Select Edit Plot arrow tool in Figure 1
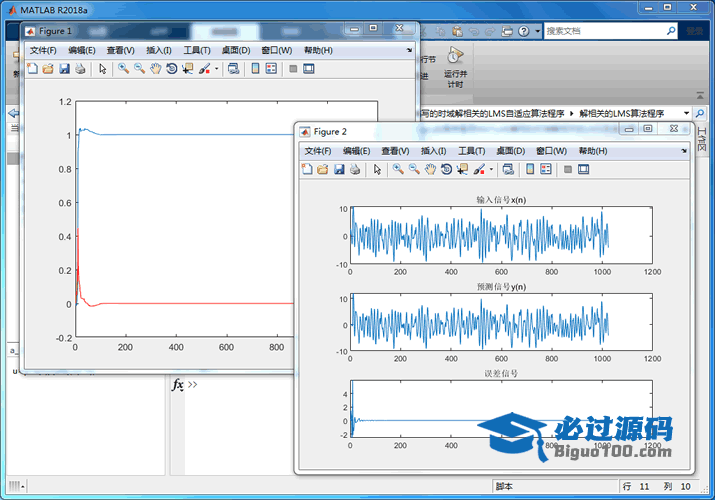The height and width of the screenshot is (500, 715). click(x=103, y=69)
